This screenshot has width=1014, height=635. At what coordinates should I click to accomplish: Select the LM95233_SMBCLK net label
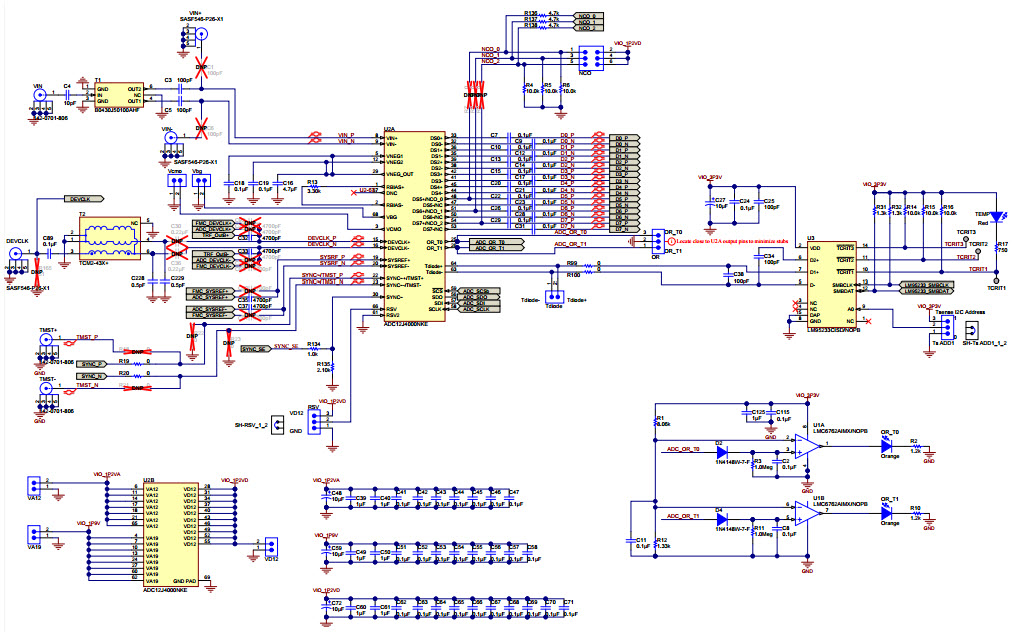[927, 285]
